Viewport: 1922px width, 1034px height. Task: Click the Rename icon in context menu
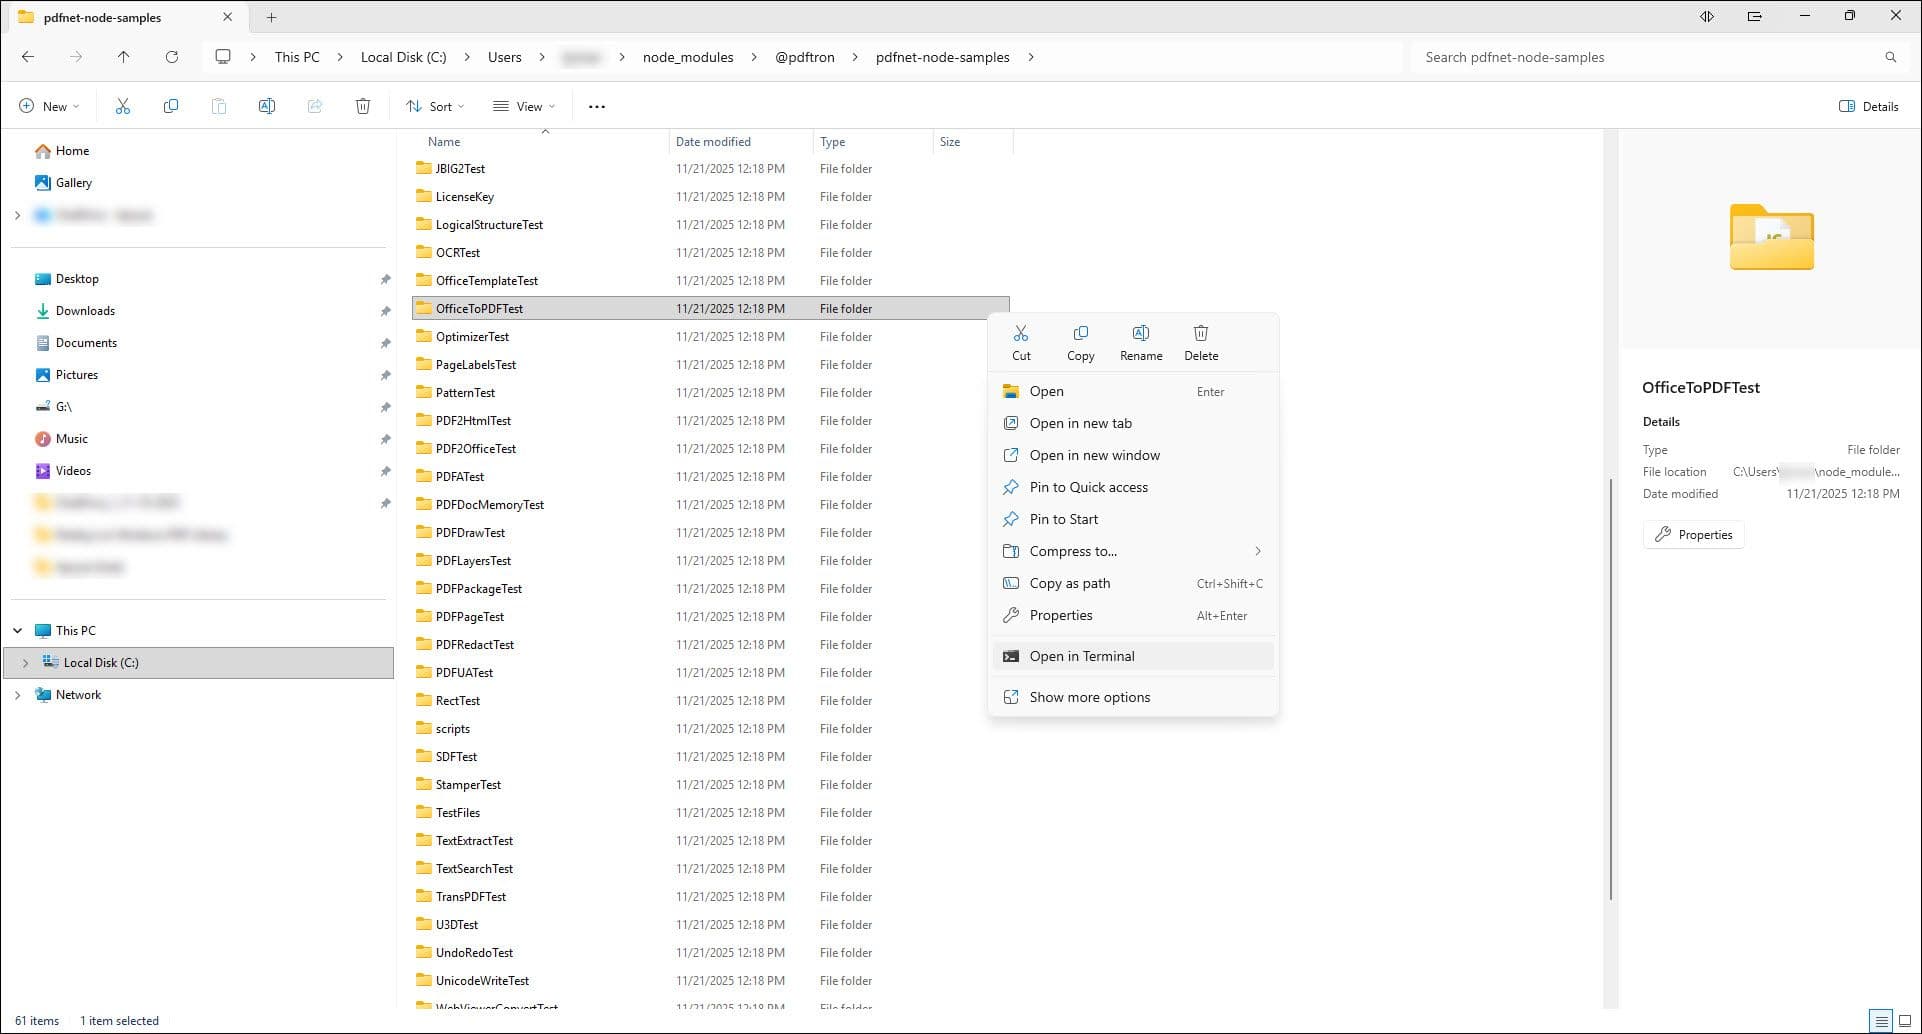pos(1141,342)
